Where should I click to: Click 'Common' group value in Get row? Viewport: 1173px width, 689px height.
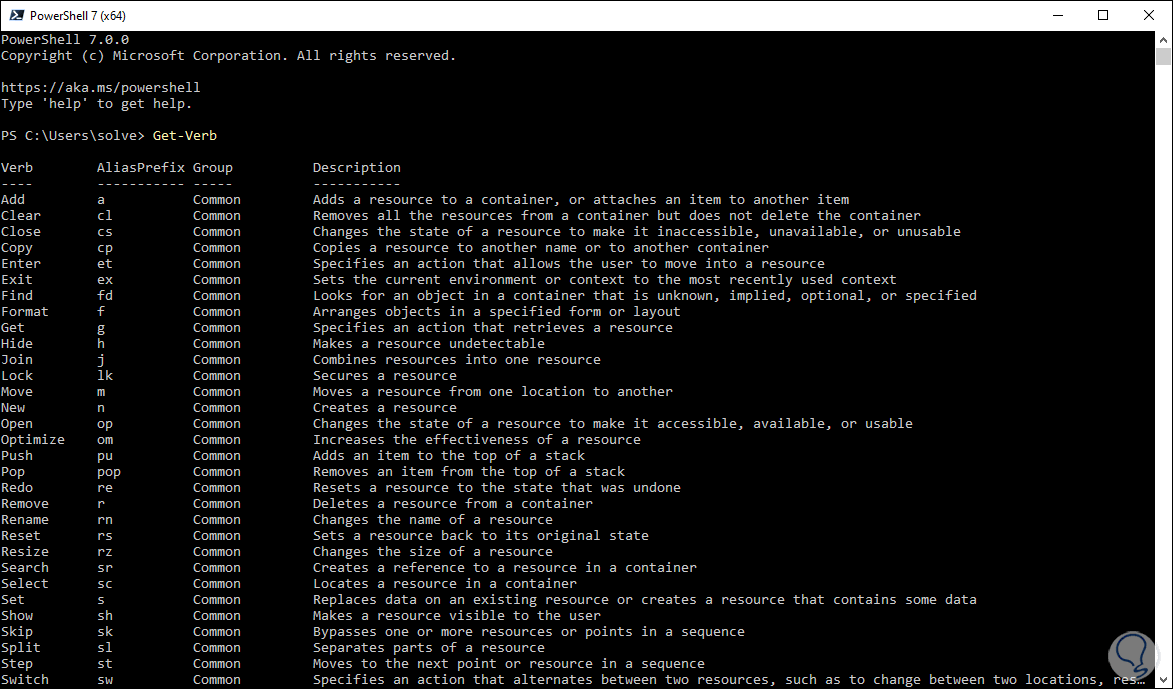pos(217,328)
